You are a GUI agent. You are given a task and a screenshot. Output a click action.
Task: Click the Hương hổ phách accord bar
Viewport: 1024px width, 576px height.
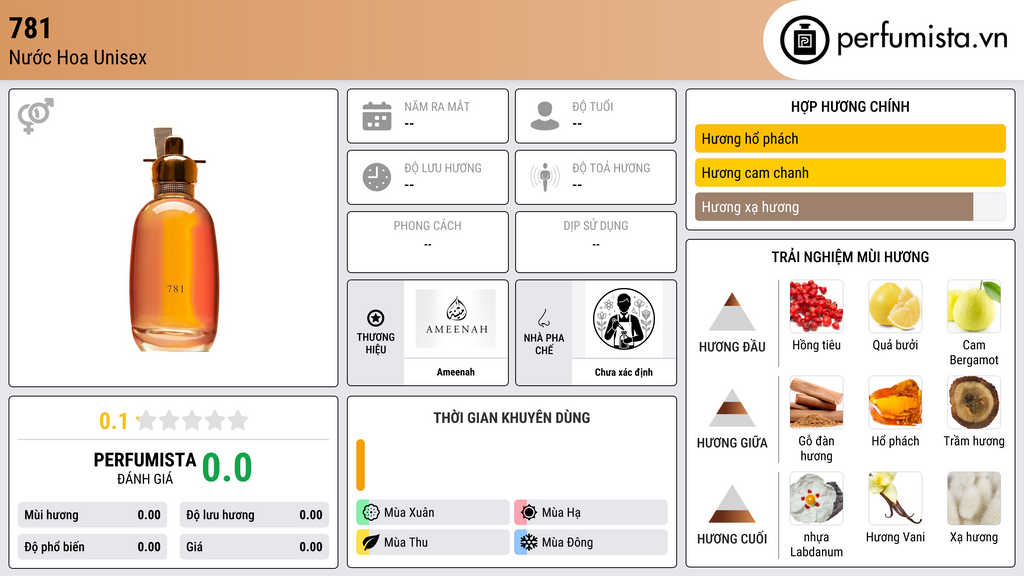pyautogui.click(x=850, y=138)
